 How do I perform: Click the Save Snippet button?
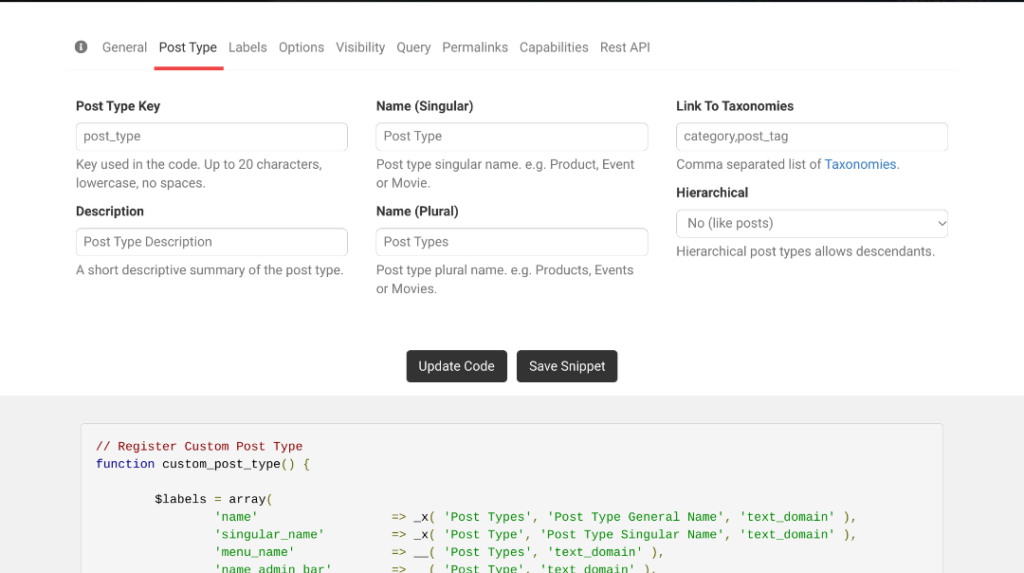point(567,366)
